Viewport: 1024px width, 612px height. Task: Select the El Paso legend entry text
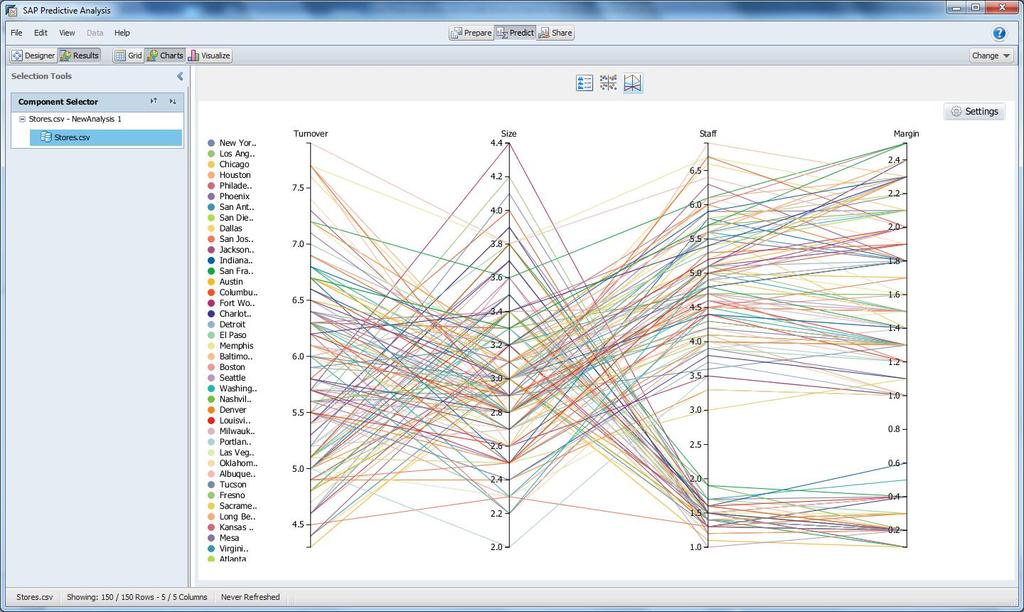233,335
